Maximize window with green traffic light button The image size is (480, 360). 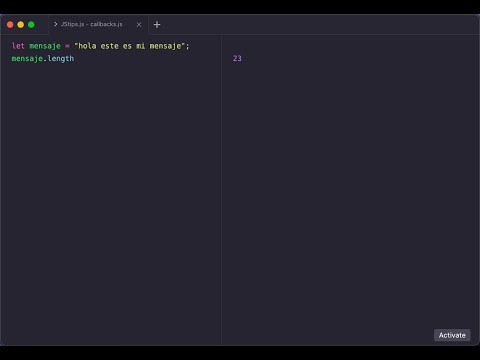(31, 25)
